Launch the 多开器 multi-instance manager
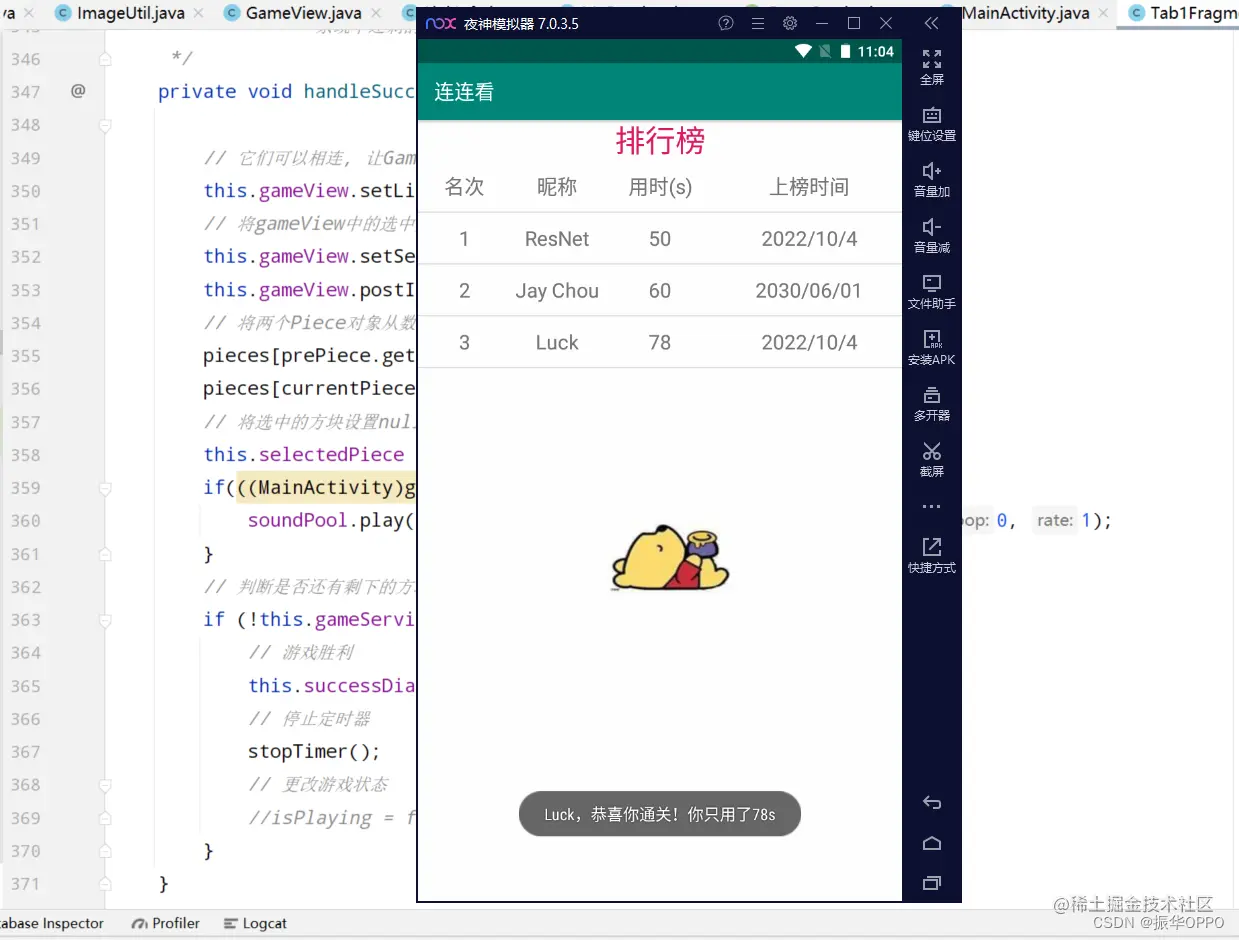 coord(931,404)
